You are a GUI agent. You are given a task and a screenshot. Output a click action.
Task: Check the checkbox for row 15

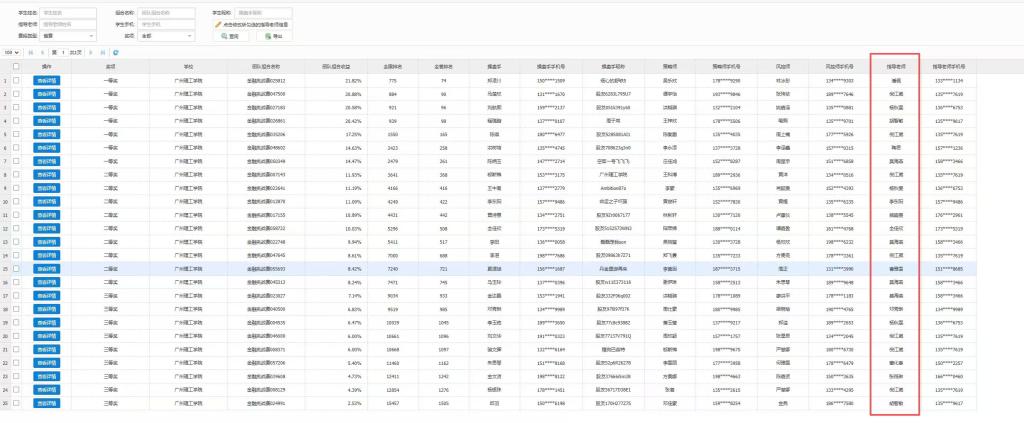click(x=16, y=270)
